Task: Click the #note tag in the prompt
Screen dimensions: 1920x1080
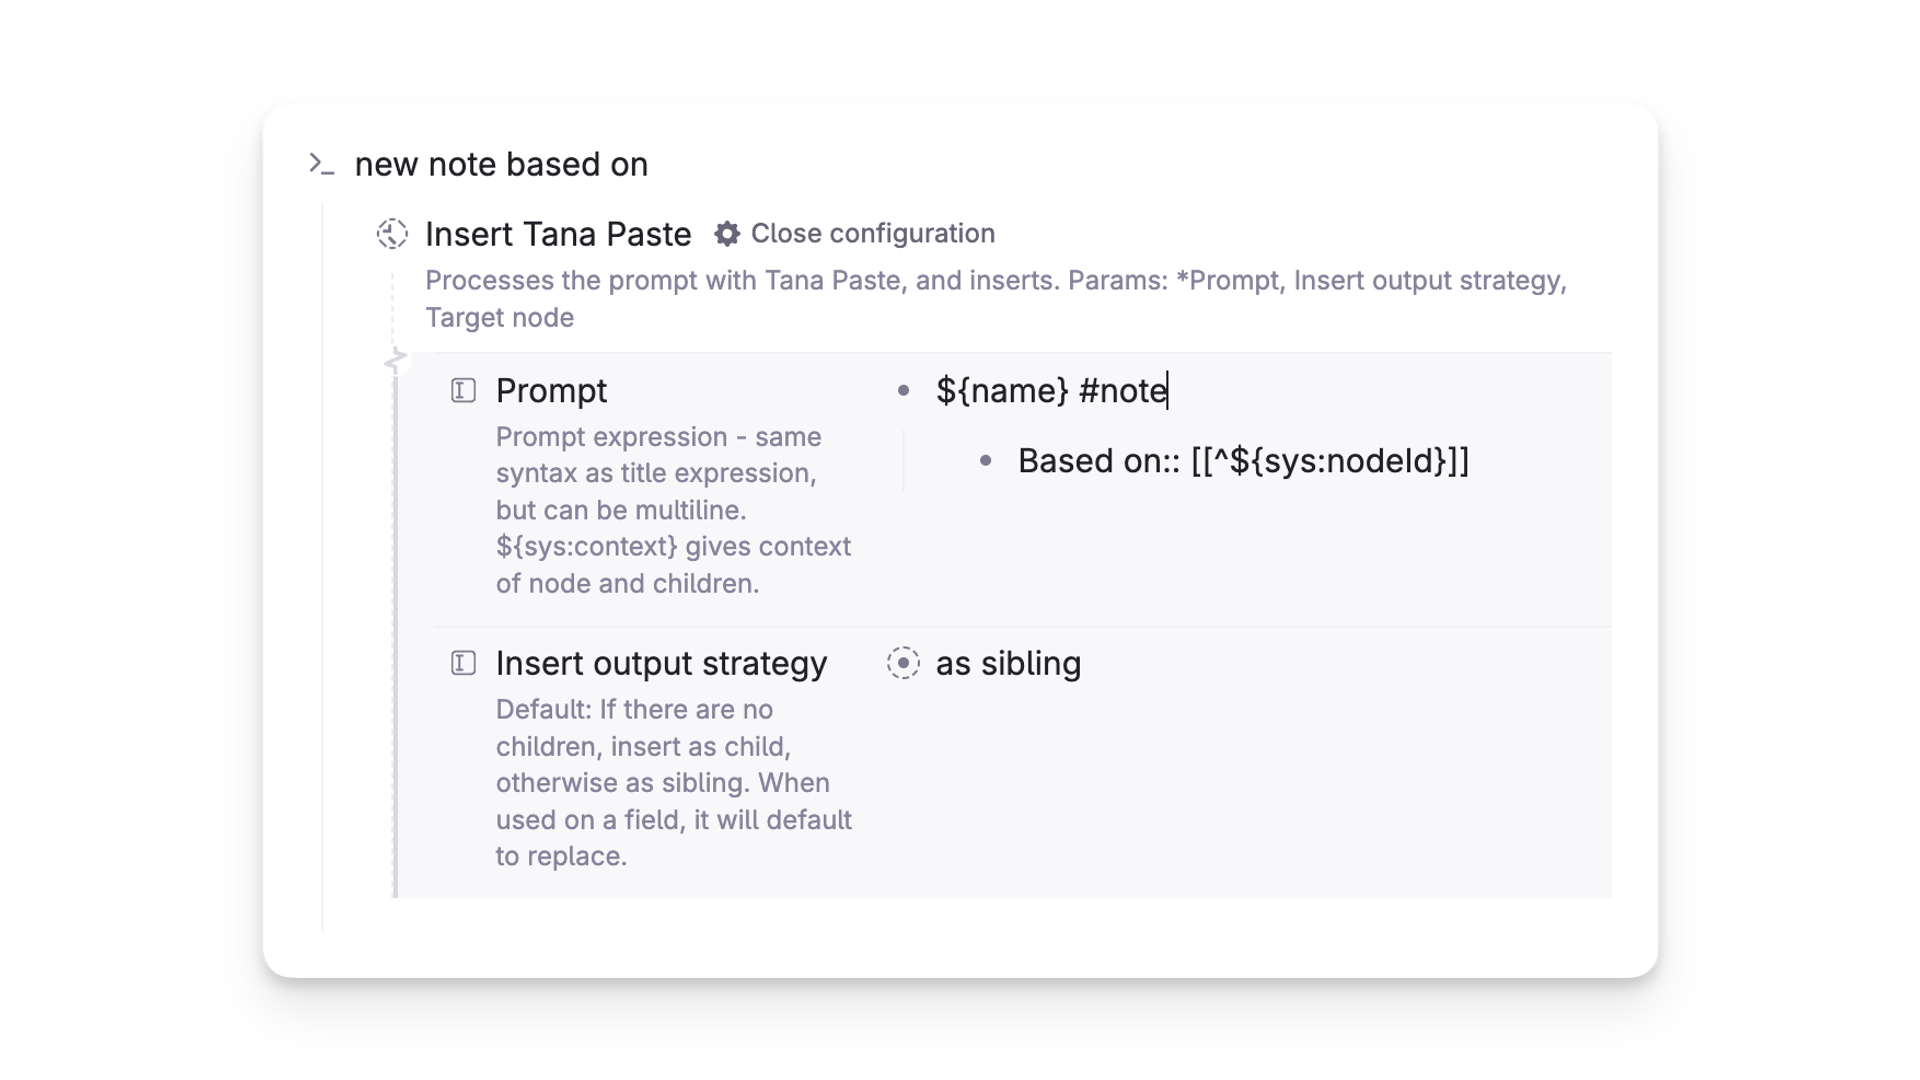Action: 1124,390
